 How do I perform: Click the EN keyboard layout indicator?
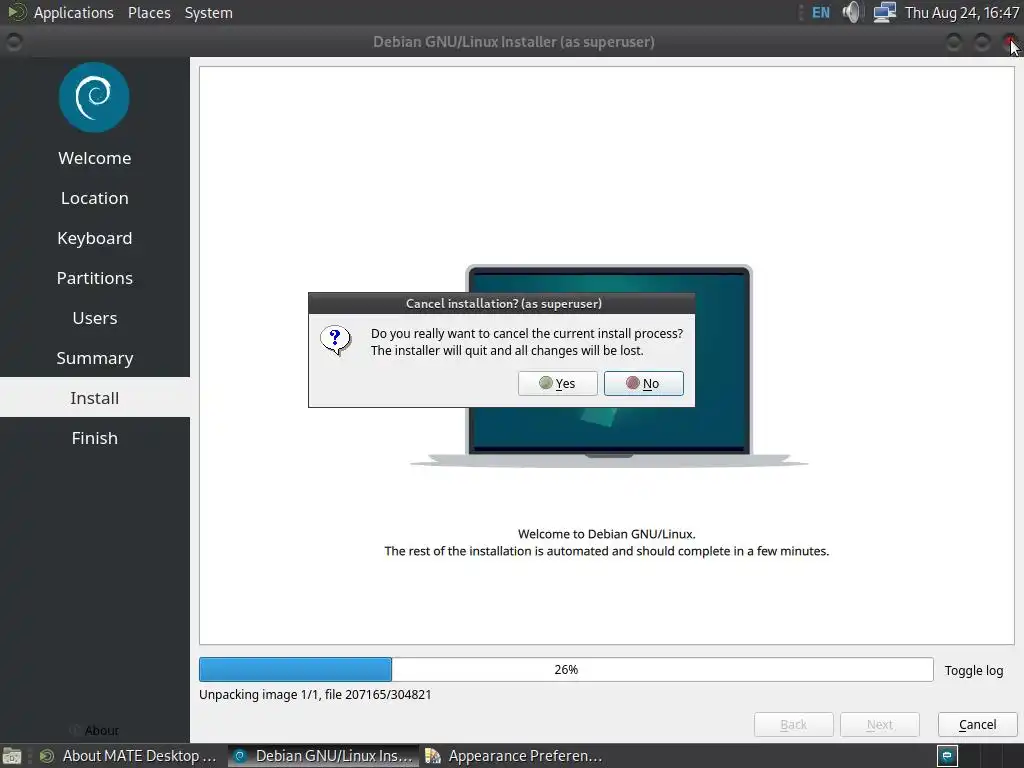[x=821, y=12]
